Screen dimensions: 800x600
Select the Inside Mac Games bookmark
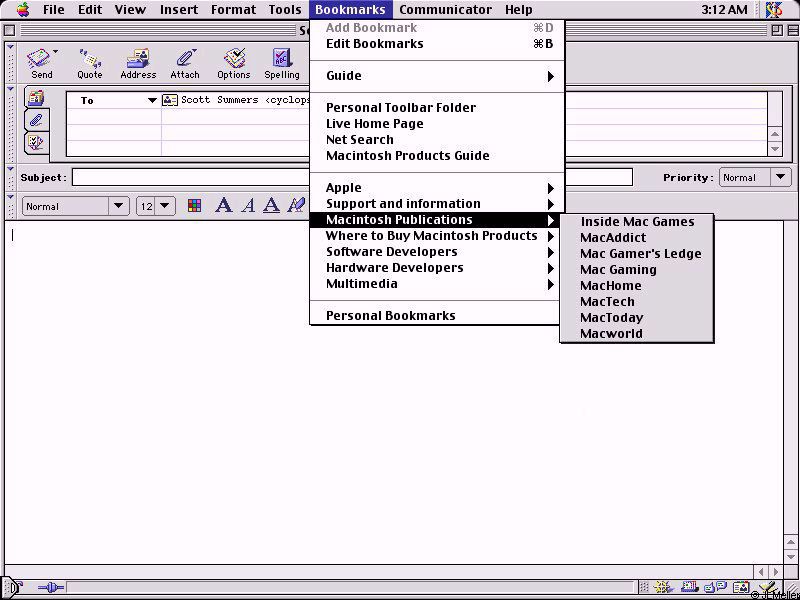pos(637,222)
